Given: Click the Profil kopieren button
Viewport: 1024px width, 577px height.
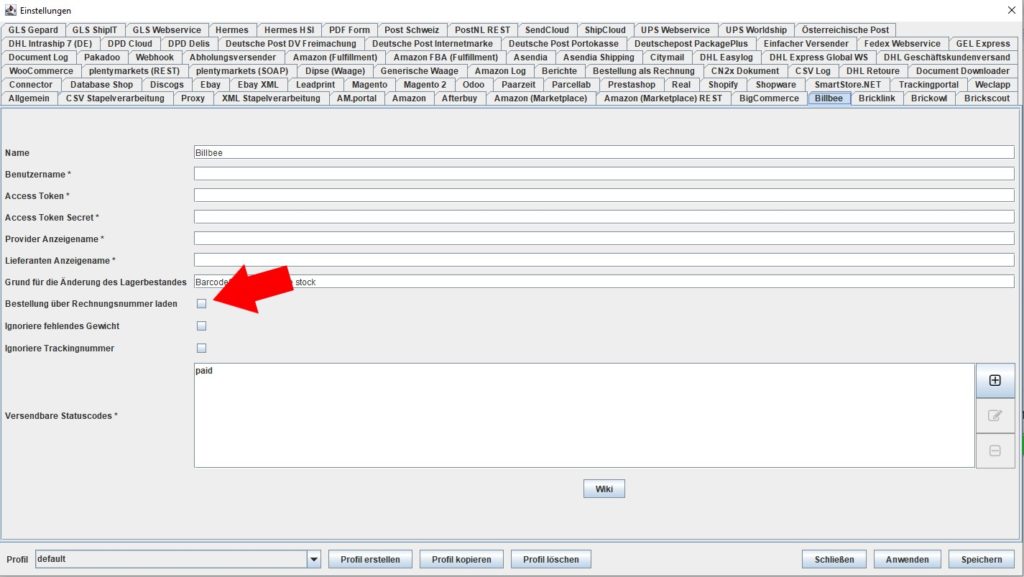Looking at the screenshot, I should pos(462,559).
